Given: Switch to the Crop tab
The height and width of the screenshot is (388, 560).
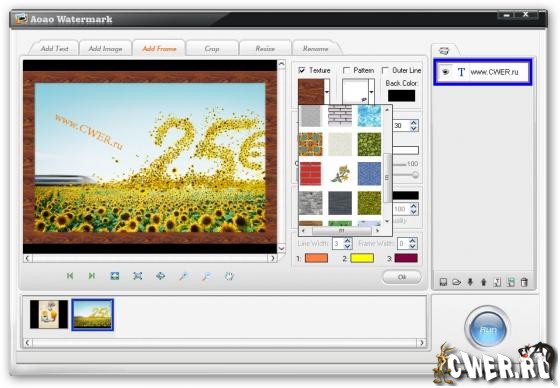Looking at the screenshot, I should click(212, 49).
